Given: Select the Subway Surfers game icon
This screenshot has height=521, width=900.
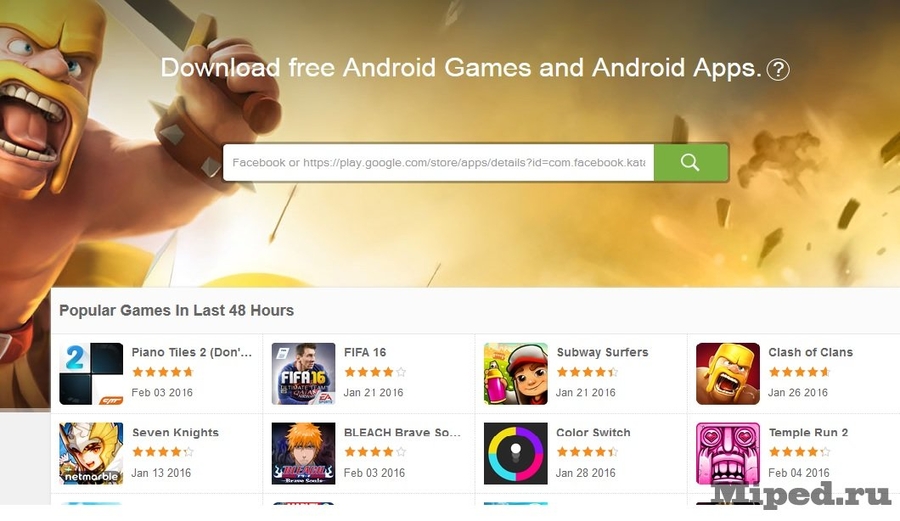Looking at the screenshot, I should pos(516,374).
